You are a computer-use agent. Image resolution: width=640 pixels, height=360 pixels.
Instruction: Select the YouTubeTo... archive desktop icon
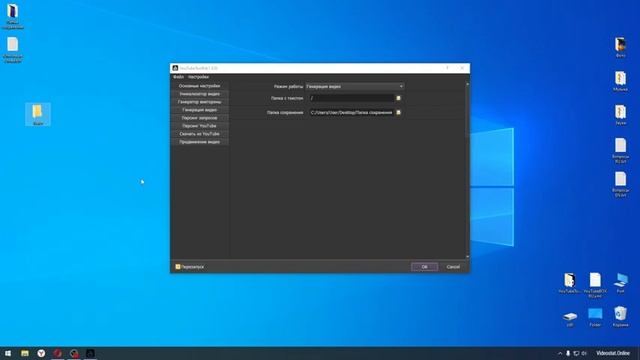(x=569, y=283)
